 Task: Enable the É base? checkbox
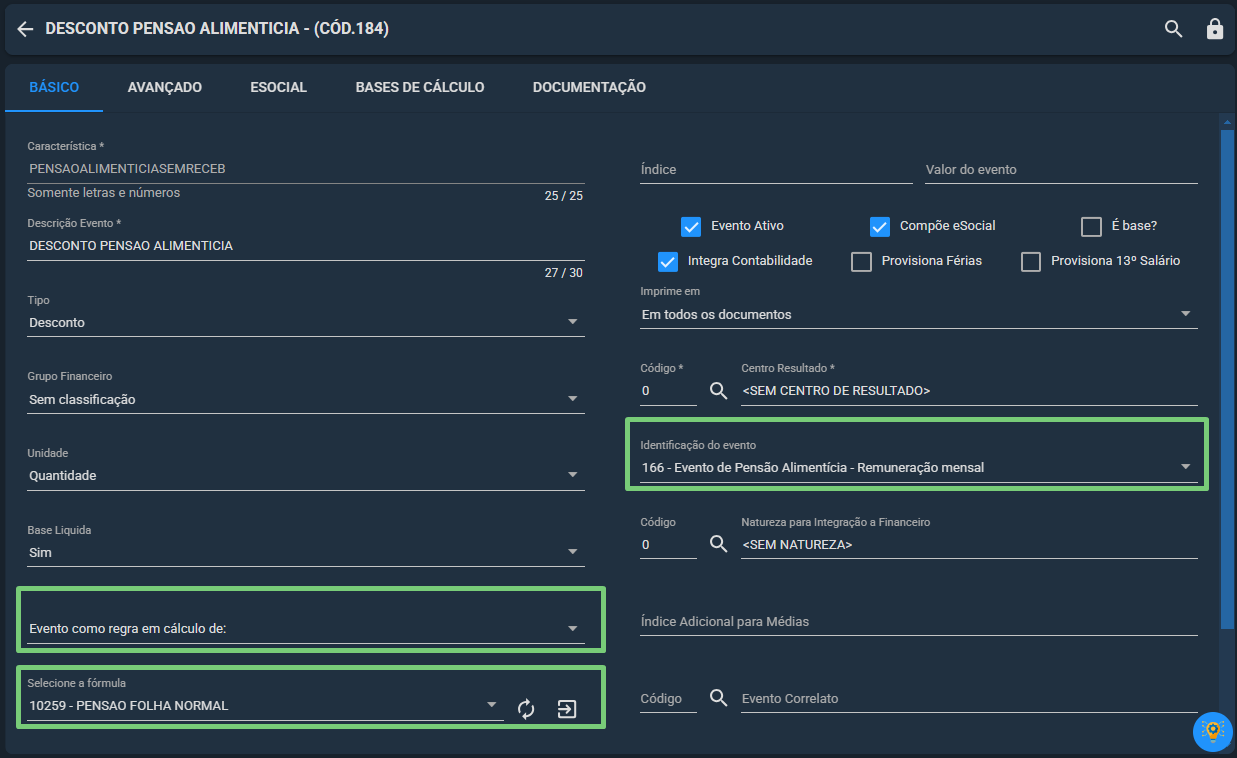(1091, 226)
